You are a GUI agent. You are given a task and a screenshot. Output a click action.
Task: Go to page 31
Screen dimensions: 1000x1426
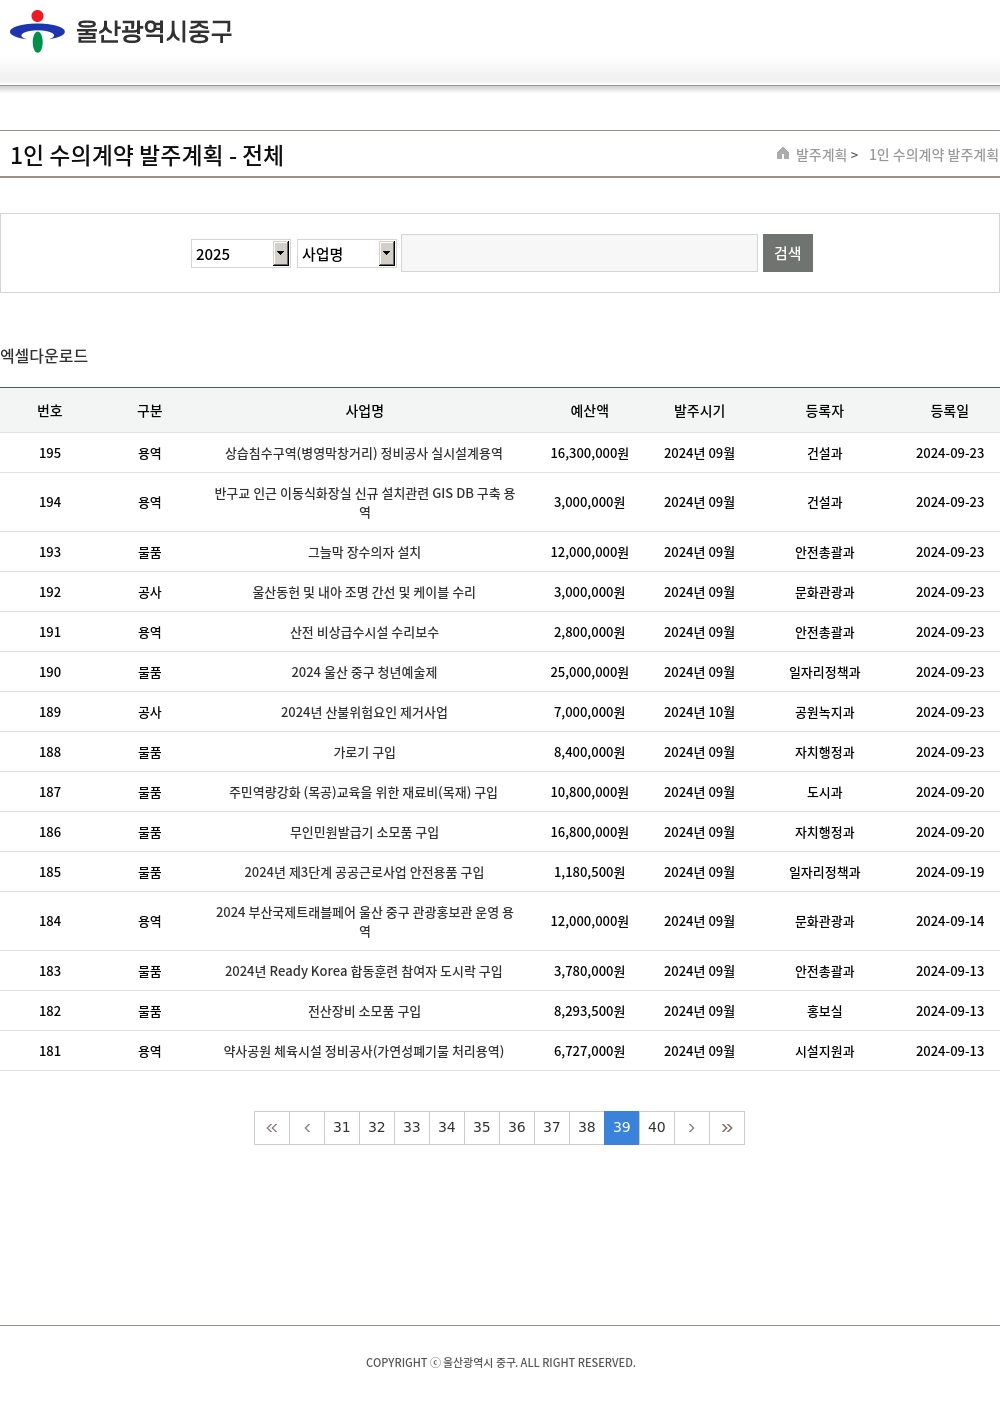point(342,1128)
